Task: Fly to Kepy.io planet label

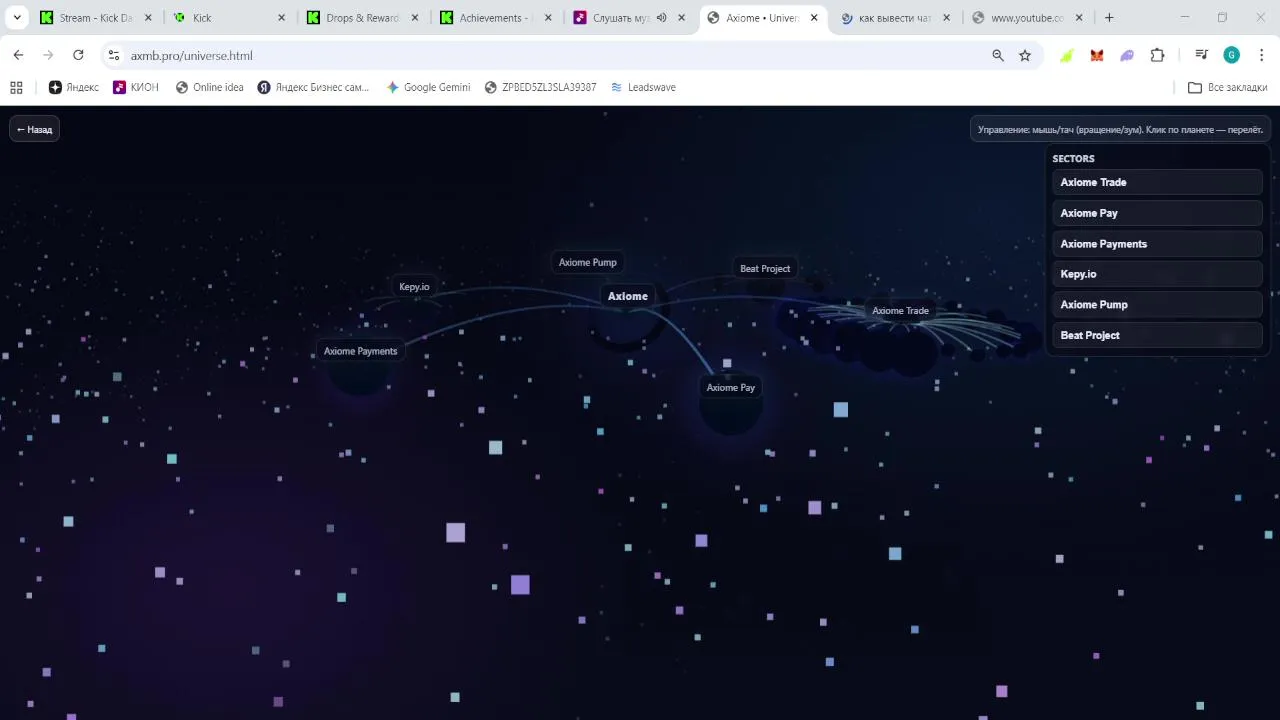Action: 414,287
